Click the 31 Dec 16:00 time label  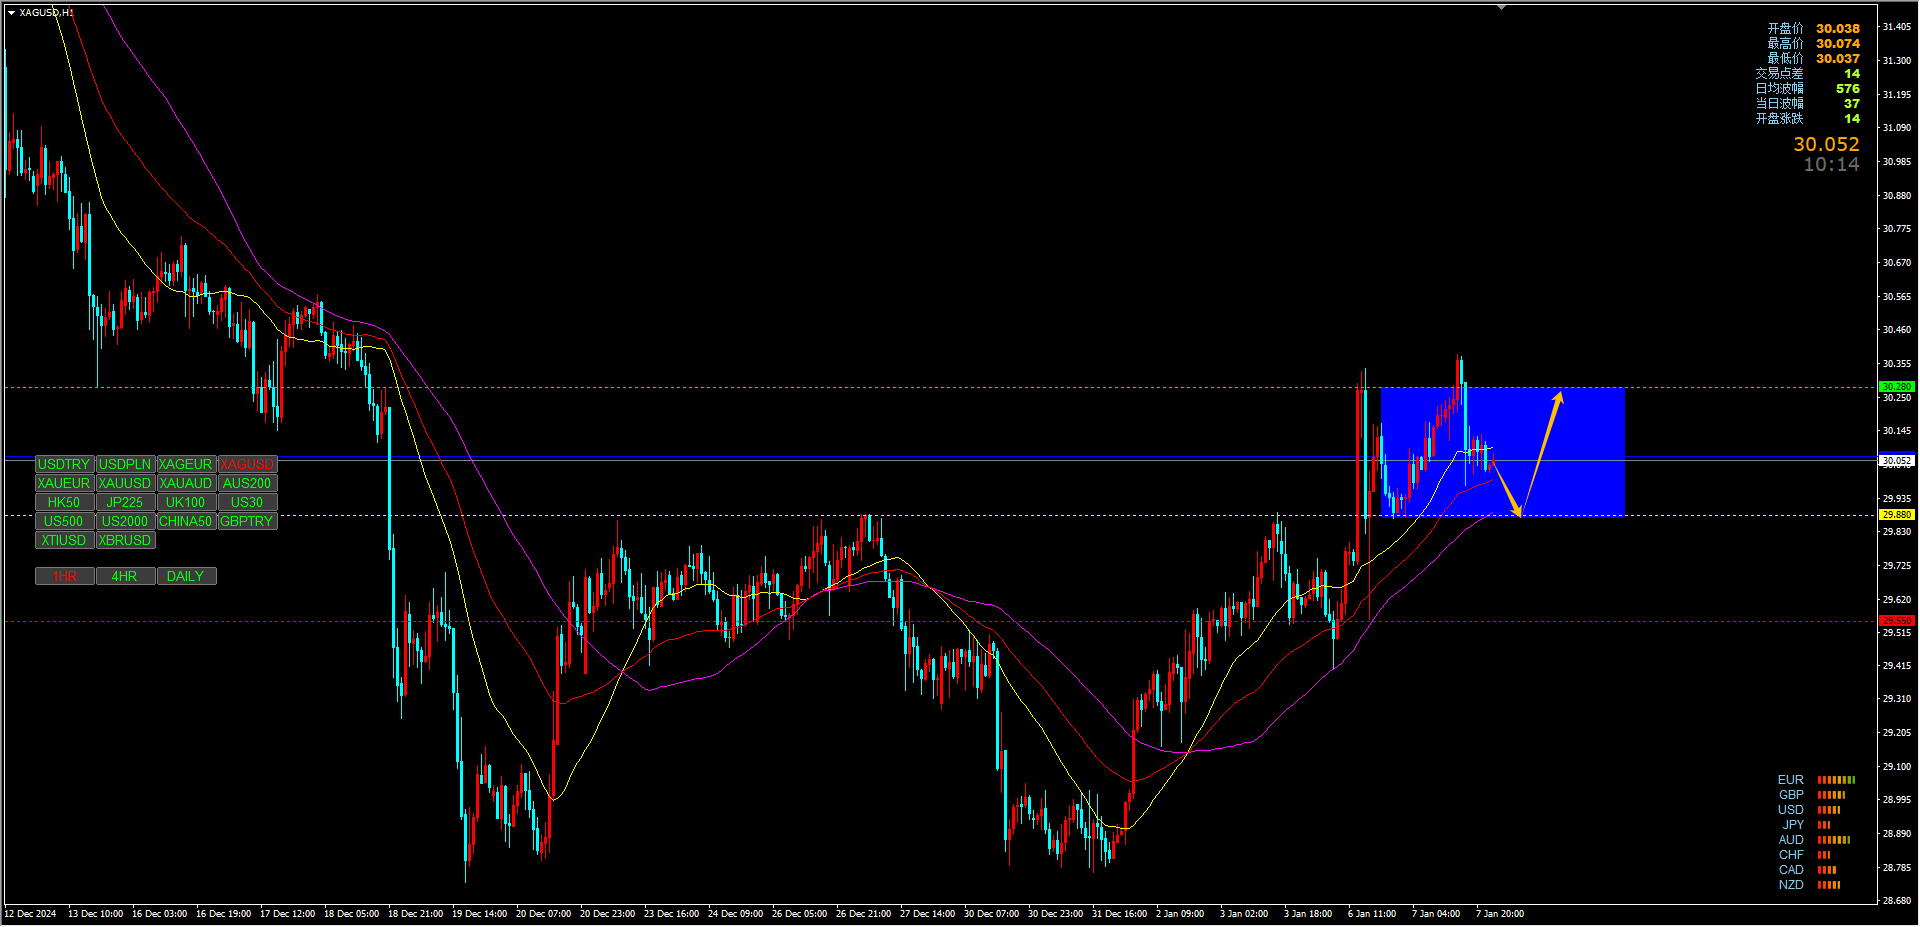(x=1119, y=914)
